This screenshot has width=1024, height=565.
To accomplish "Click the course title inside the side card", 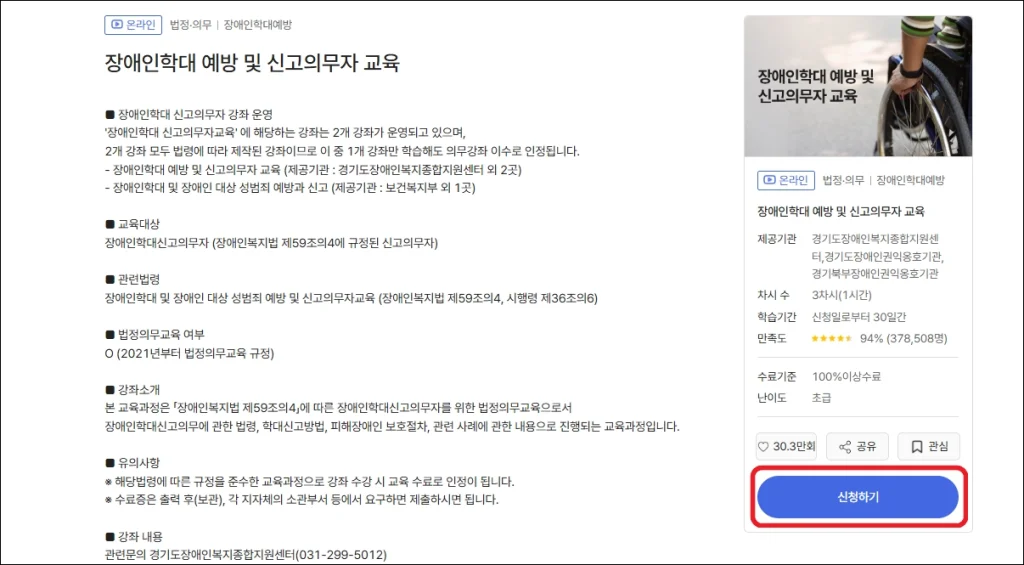I will coord(841,211).
